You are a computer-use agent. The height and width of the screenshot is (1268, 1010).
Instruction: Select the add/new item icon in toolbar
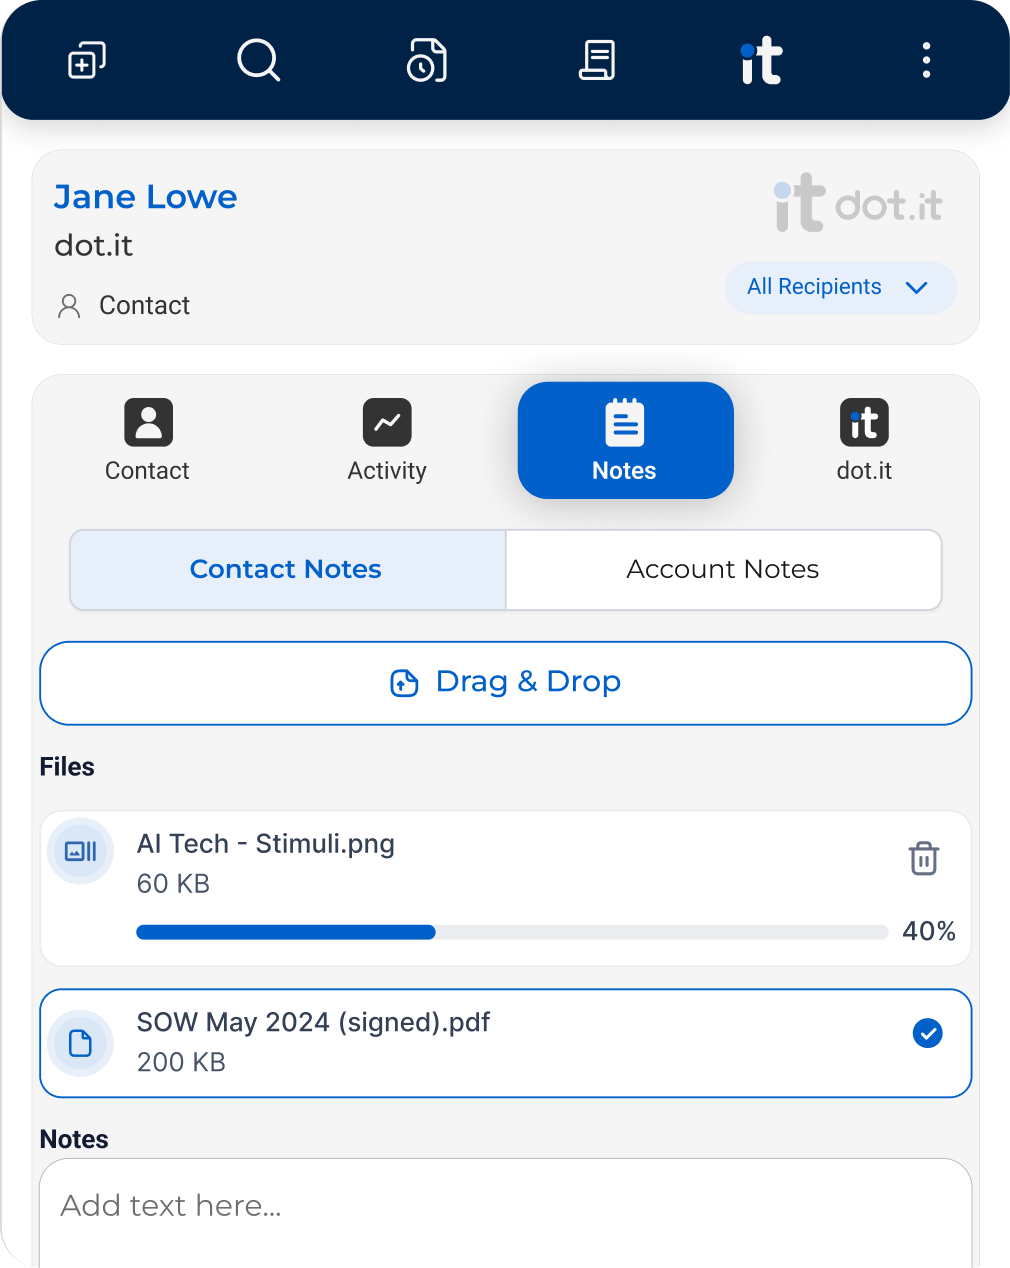[x=85, y=60]
